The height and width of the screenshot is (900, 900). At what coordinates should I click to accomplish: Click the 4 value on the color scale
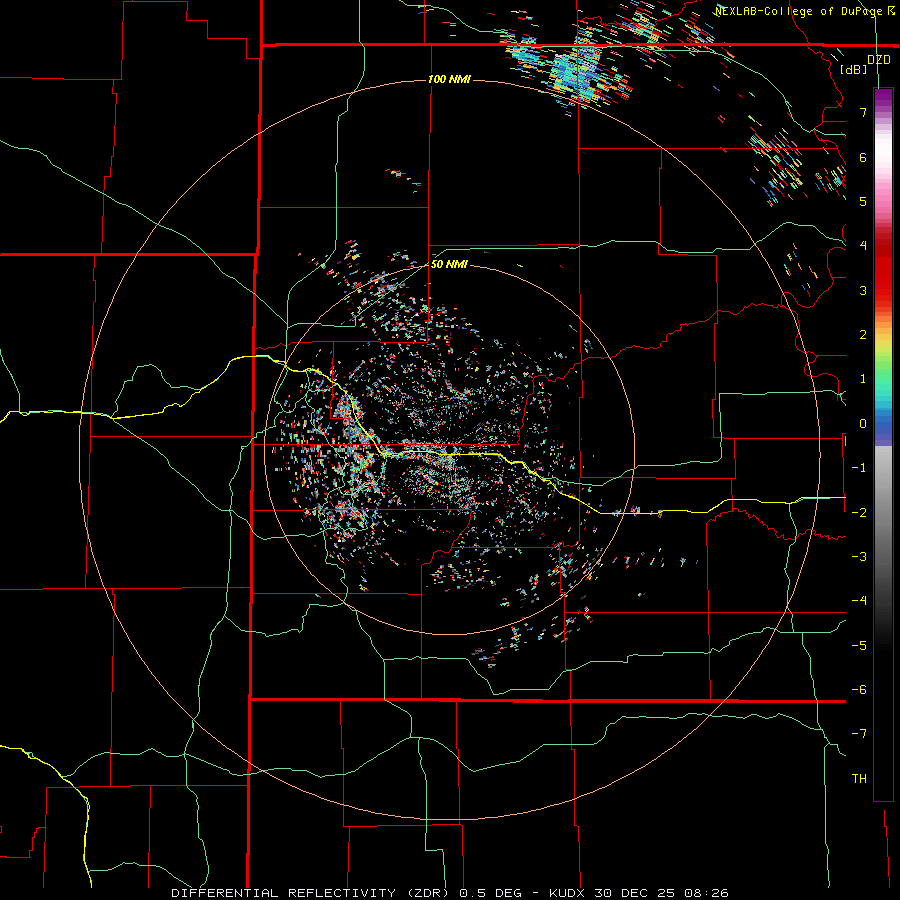coord(863,246)
